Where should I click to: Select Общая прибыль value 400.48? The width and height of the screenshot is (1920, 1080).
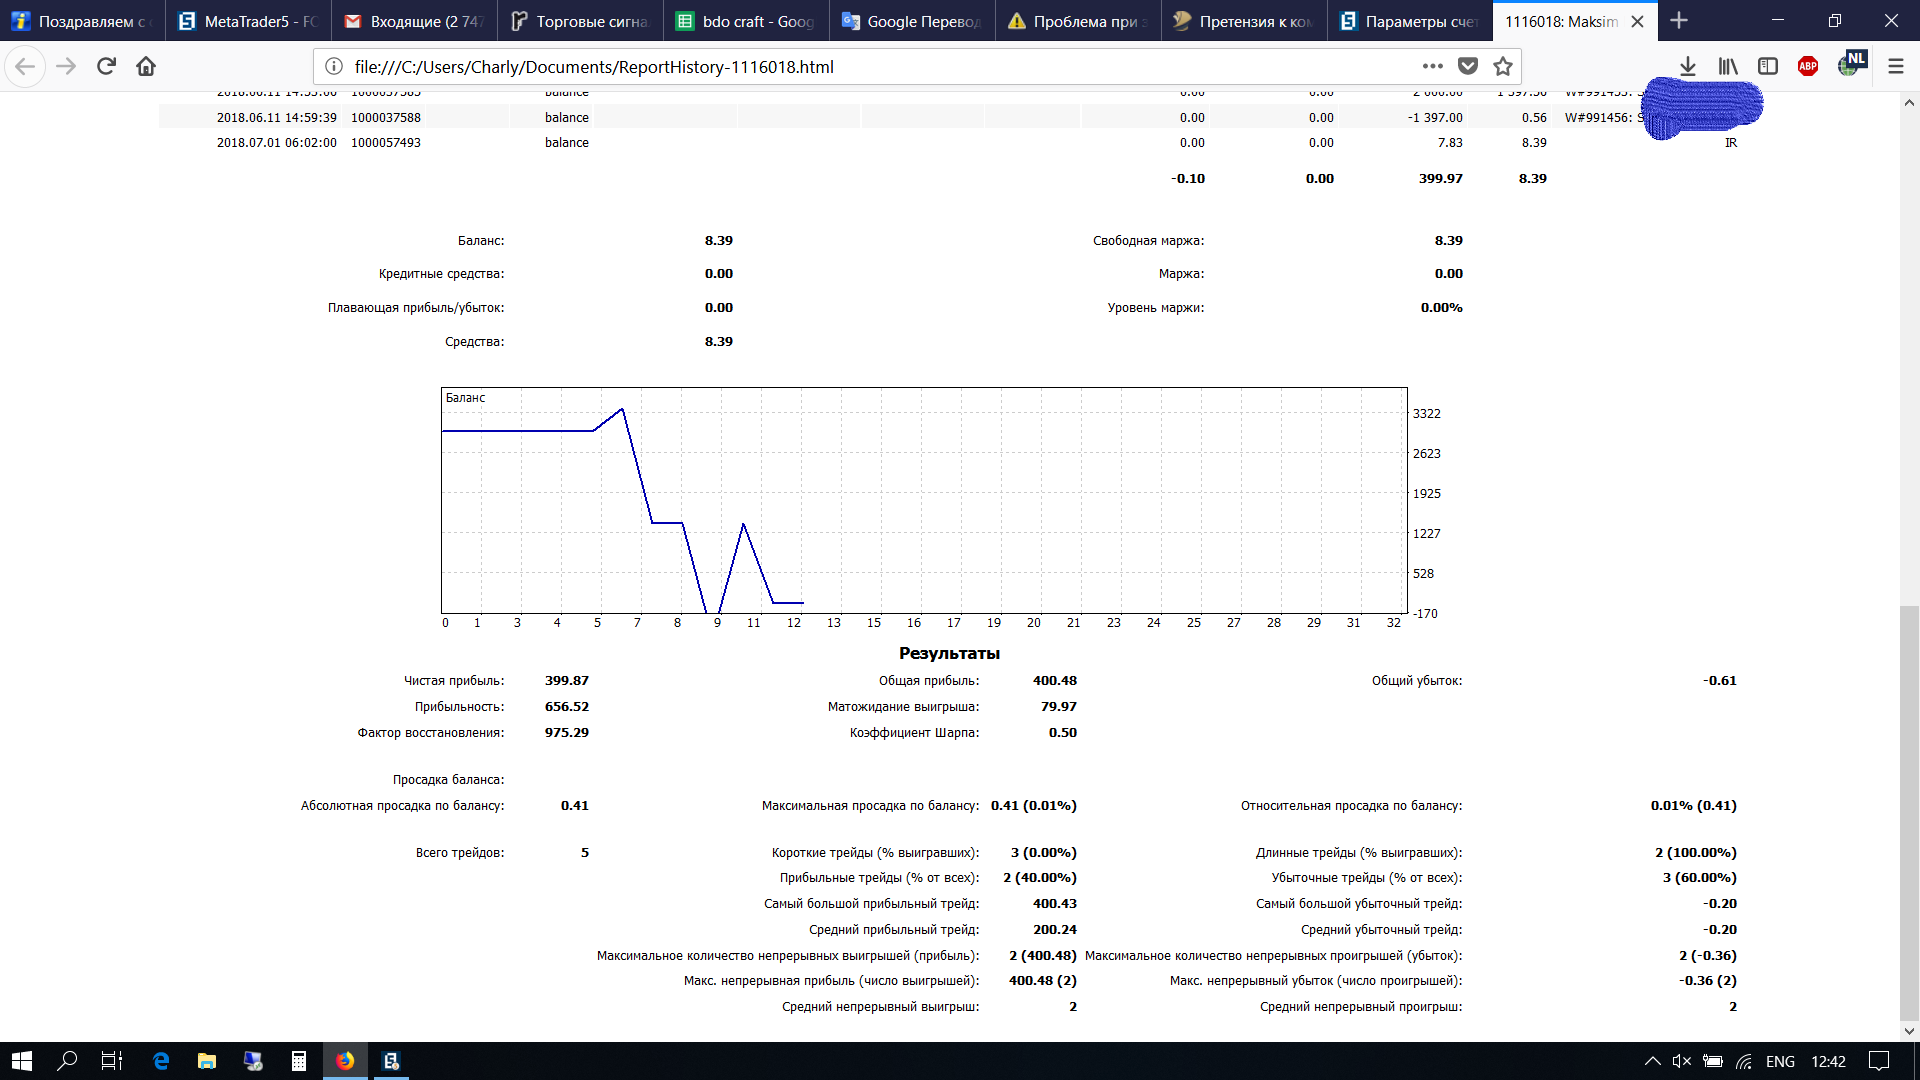click(1055, 680)
